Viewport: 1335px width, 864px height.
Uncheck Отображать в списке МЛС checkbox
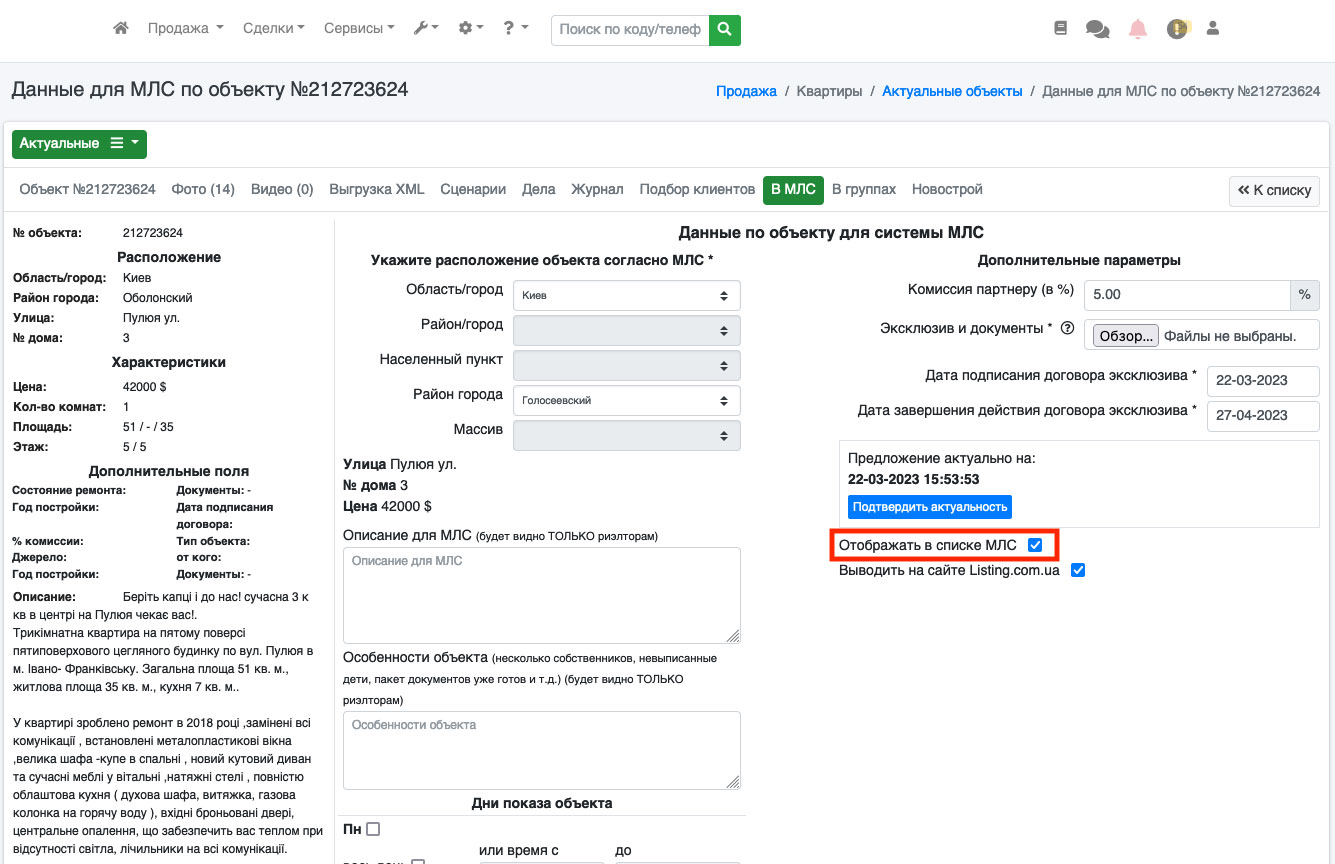tap(1035, 545)
